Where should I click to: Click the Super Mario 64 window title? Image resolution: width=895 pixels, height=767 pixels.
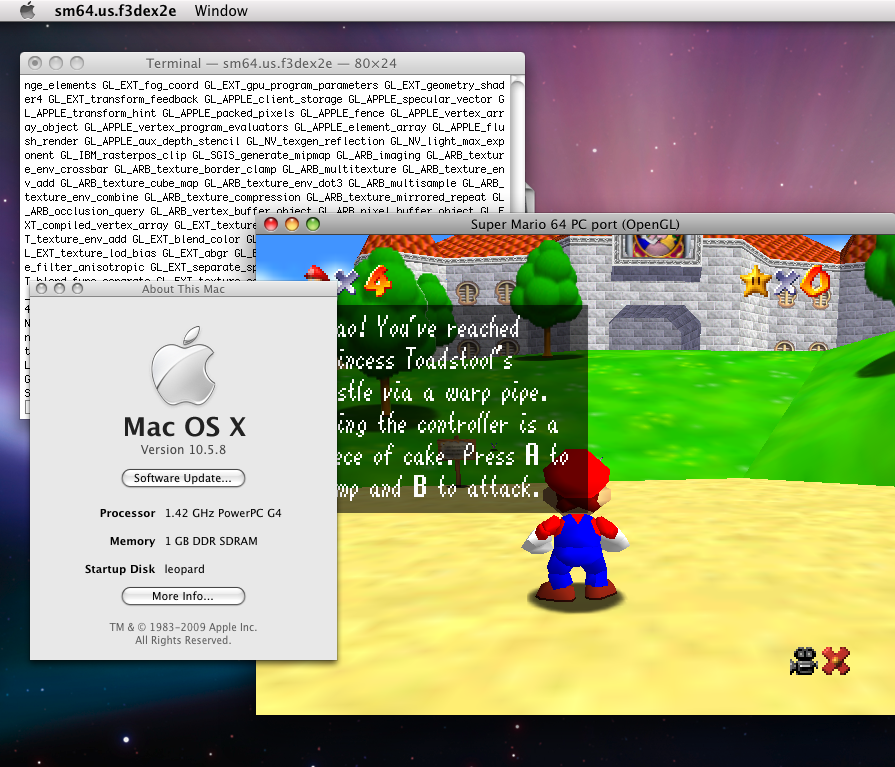[x=575, y=224]
